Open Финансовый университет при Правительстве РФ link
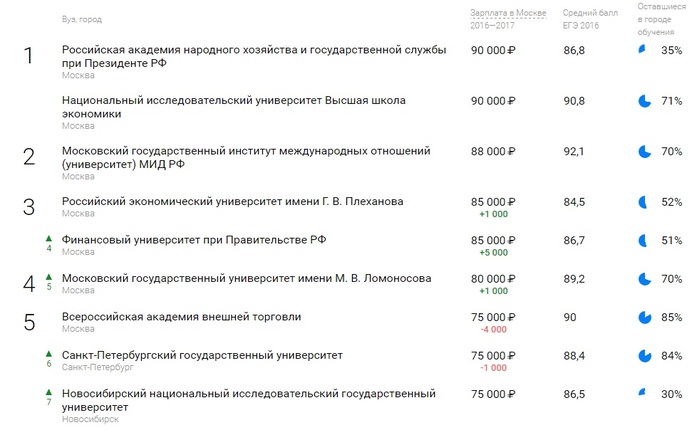Screen dimensions: 697x430 (x=194, y=240)
